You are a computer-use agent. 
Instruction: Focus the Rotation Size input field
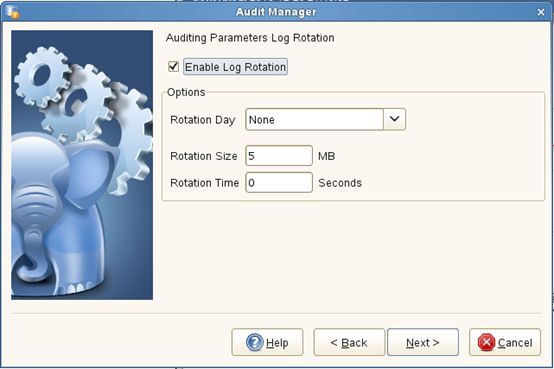point(279,156)
